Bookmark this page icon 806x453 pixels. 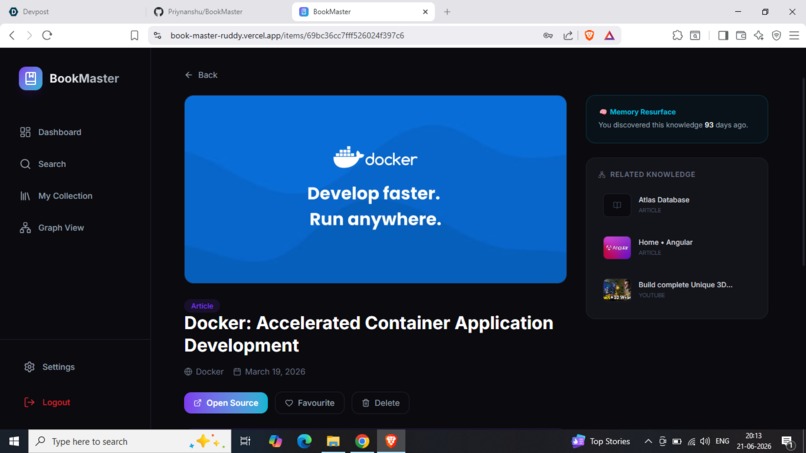[x=134, y=35]
